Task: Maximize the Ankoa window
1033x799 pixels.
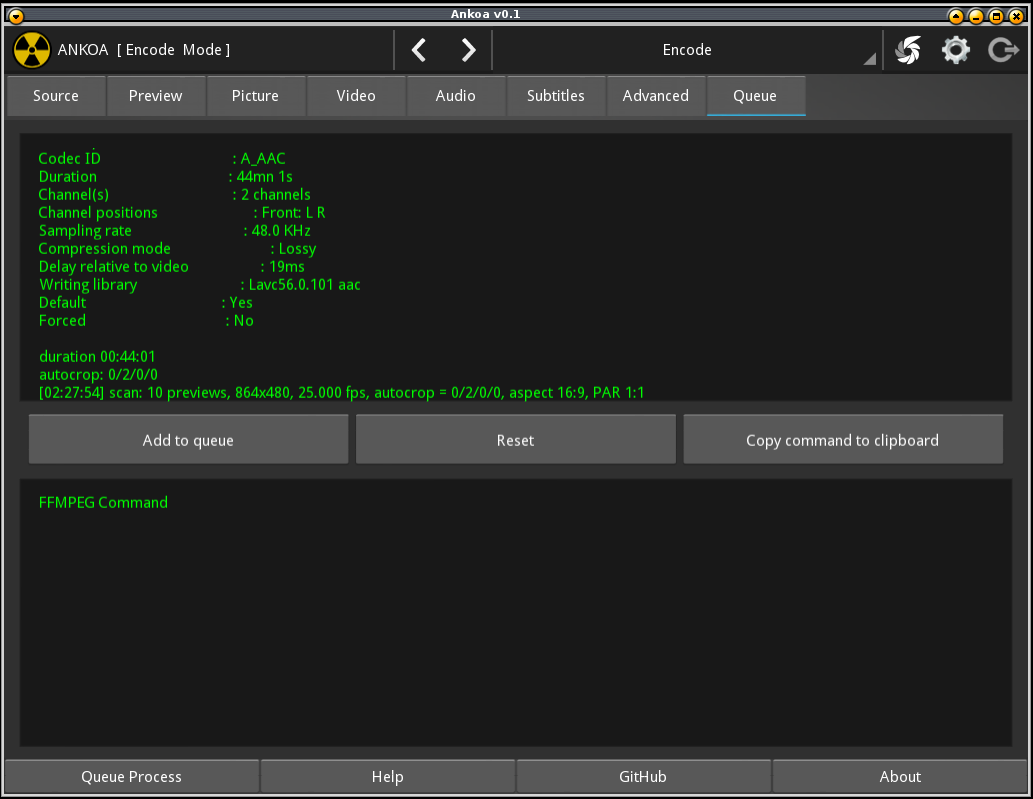Action: click(x=996, y=15)
